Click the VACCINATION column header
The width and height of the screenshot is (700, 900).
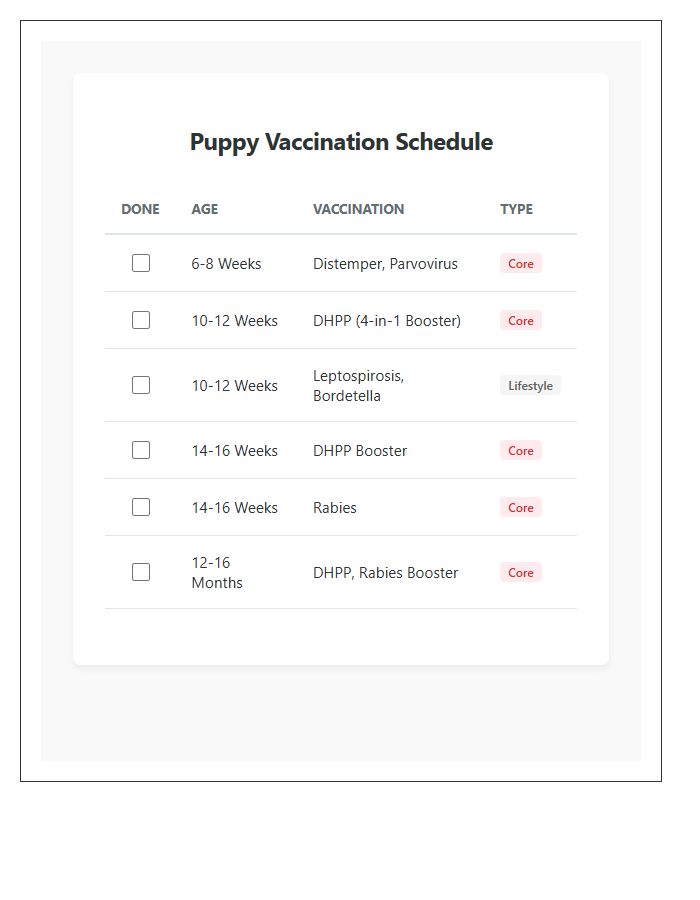click(x=358, y=209)
